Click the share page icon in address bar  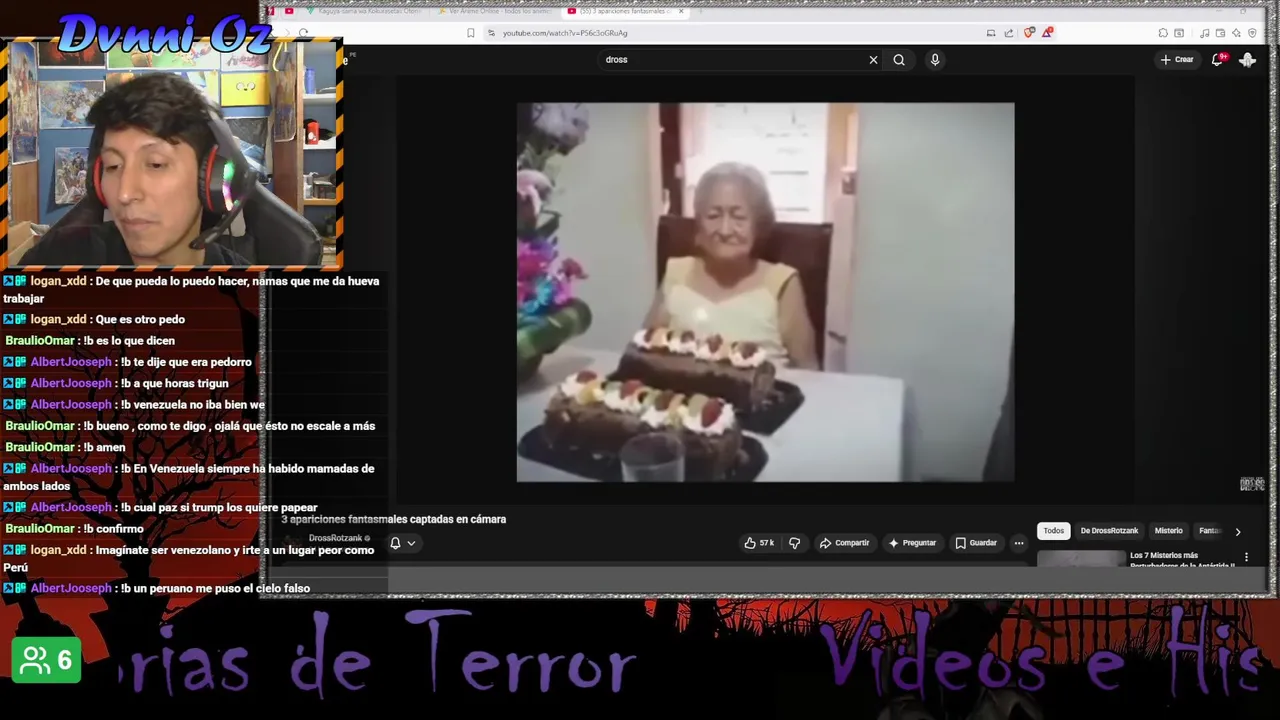[x=1009, y=33]
